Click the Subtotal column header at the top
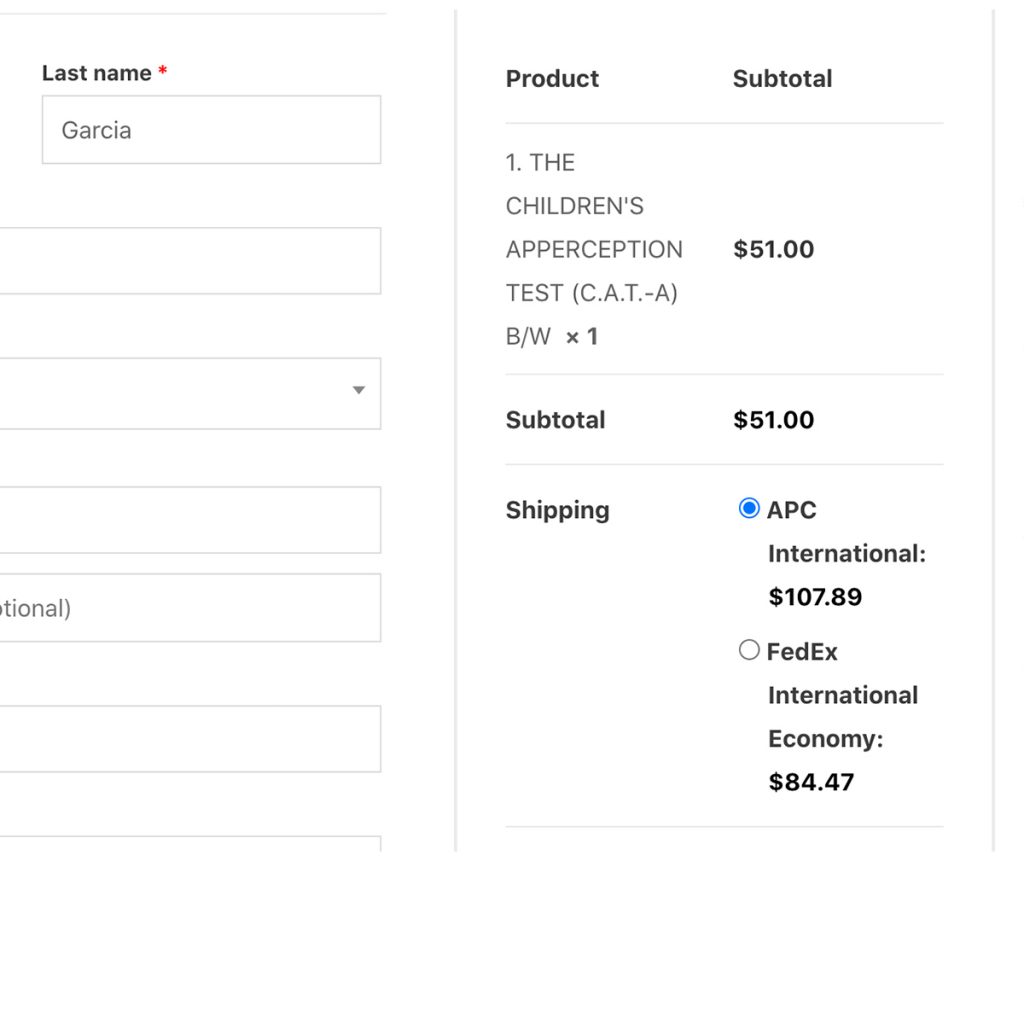This screenshot has height=1024, width=1024. 782,79
